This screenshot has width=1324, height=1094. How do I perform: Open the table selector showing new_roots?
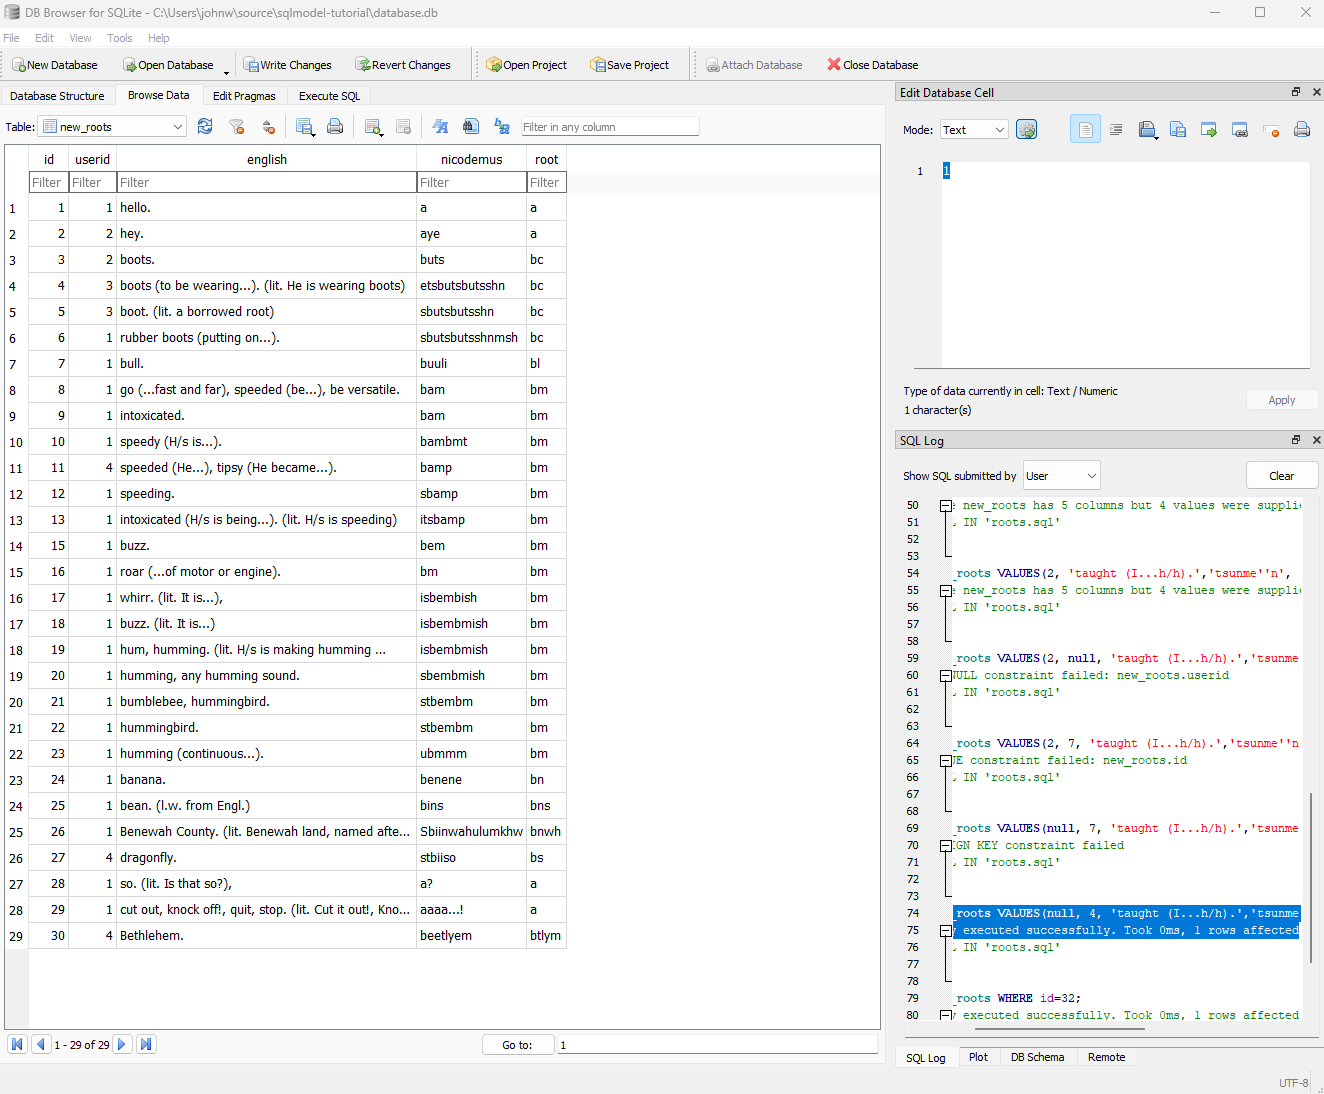(x=112, y=126)
